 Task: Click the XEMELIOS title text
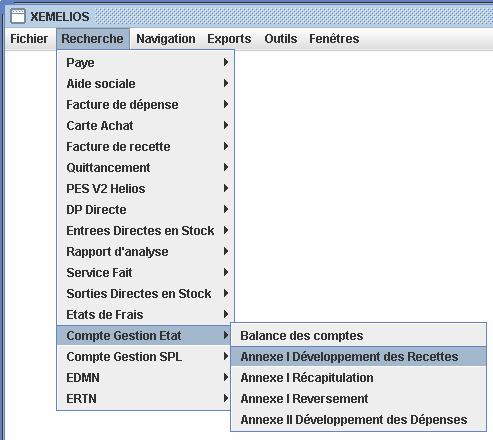(x=60, y=17)
